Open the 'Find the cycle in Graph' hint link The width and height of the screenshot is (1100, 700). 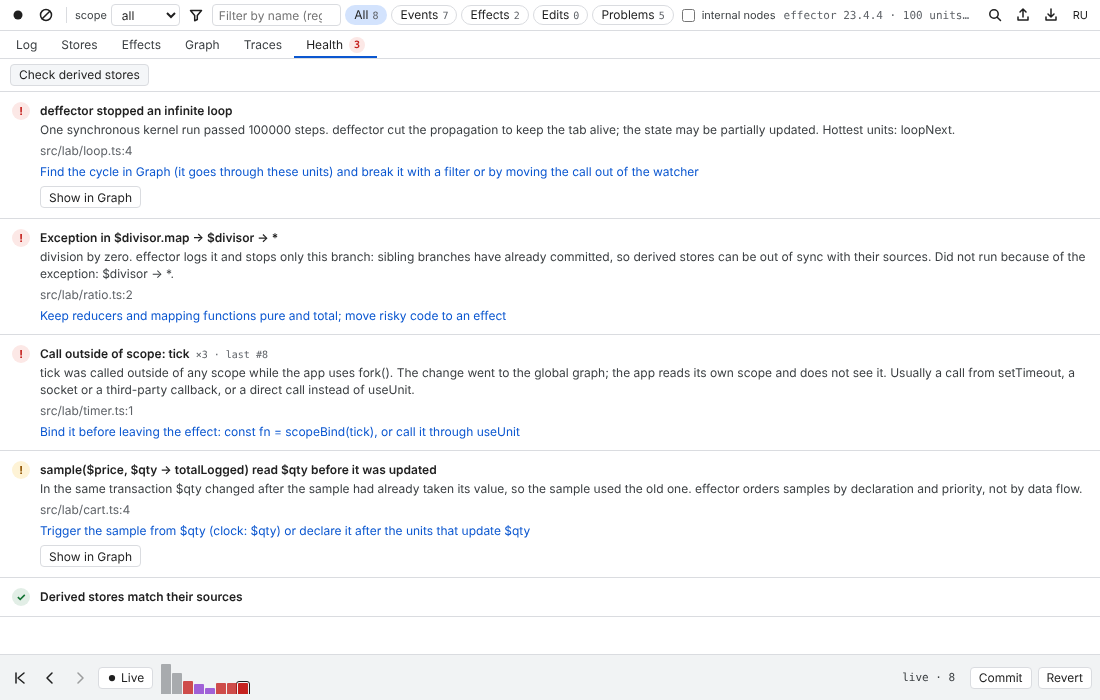[369, 172]
